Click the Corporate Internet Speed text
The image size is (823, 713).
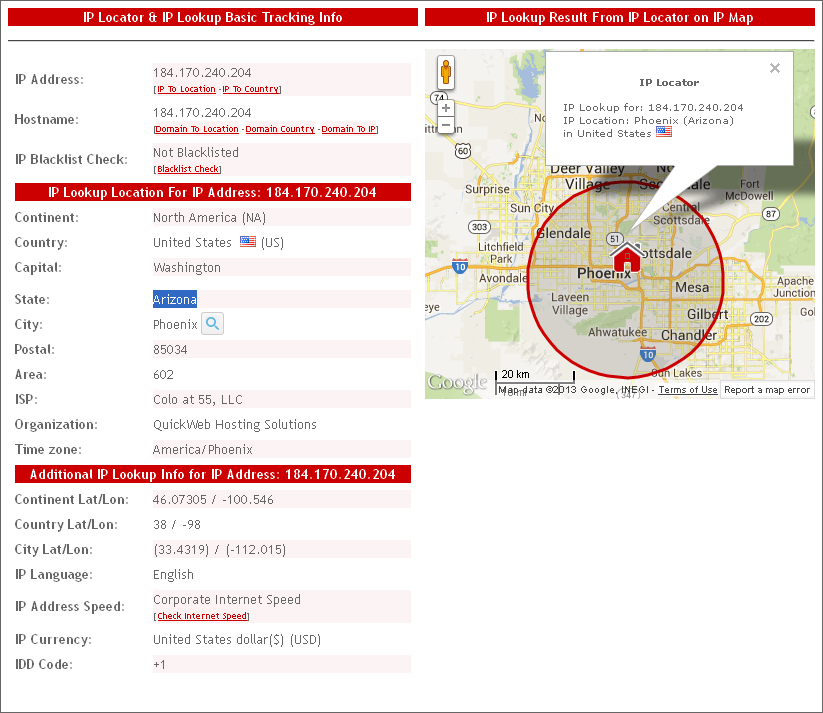click(227, 600)
